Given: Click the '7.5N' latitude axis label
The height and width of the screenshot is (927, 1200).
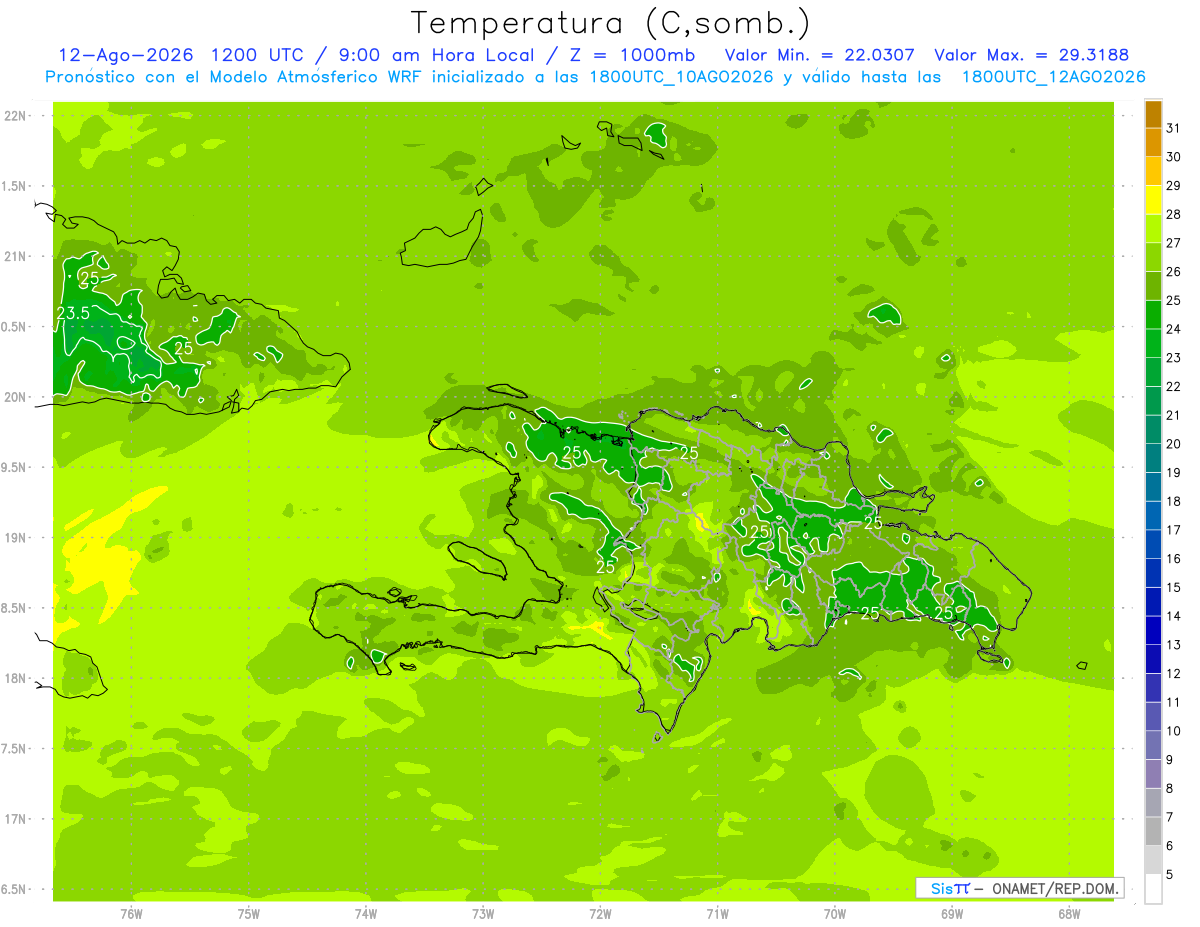Looking at the screenshot, I should (x=14, y=748).
